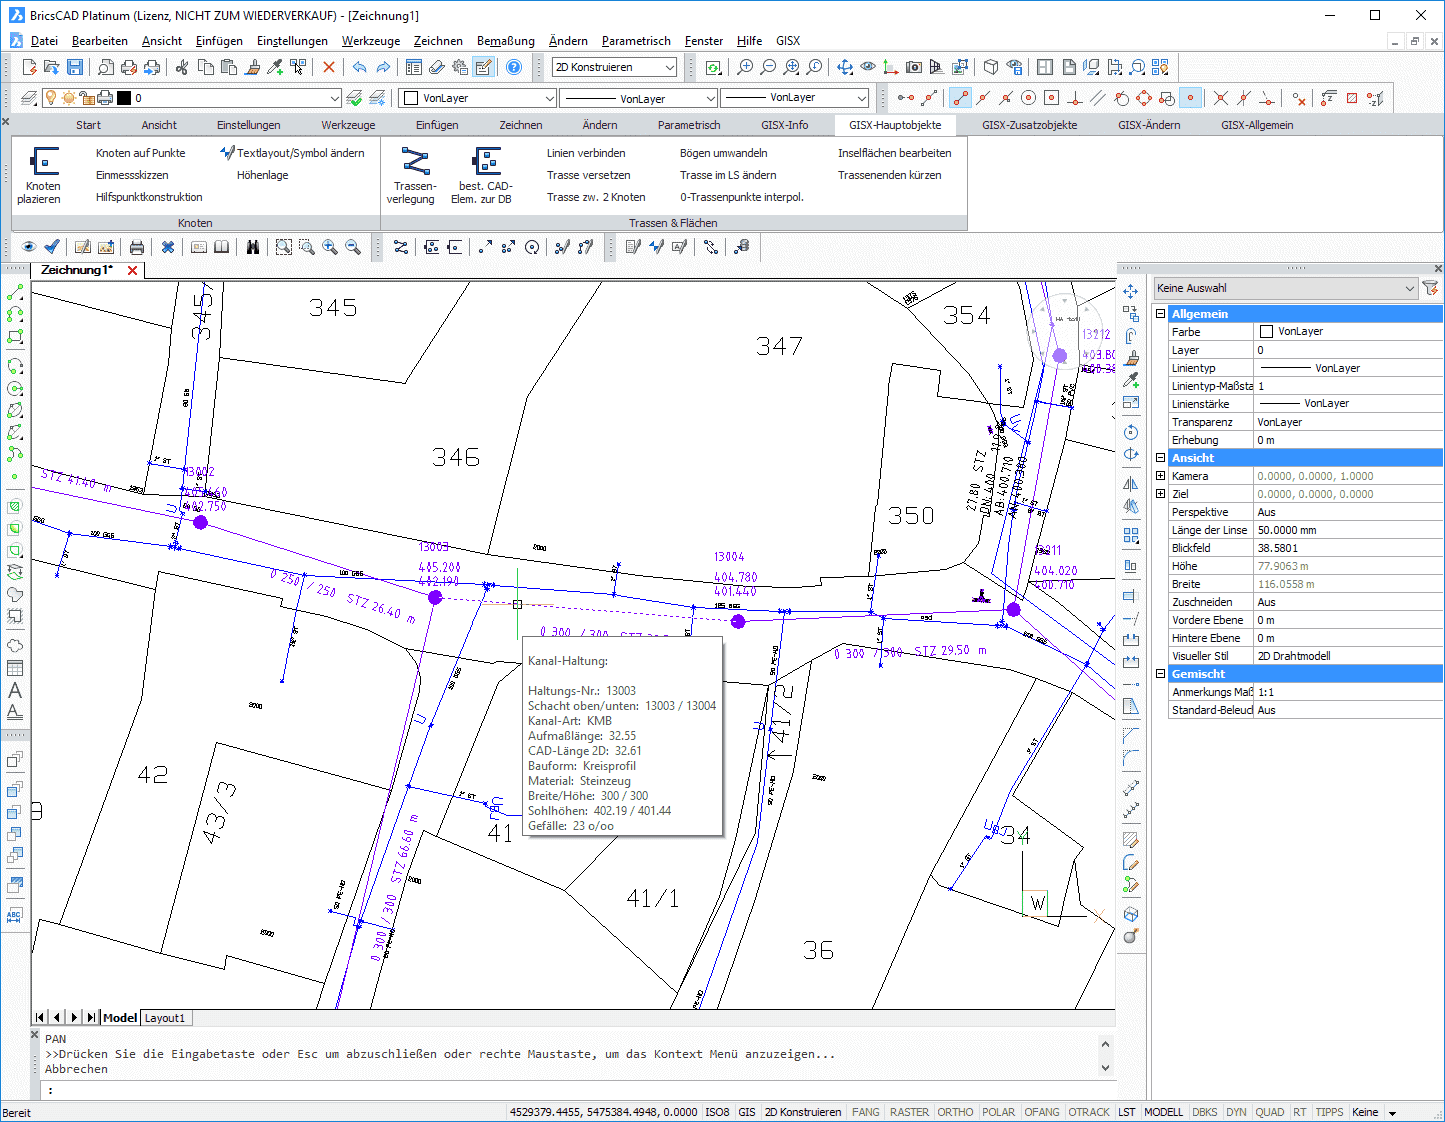Expand the Kamera property row
Viewport: 1445px width, 1122px height.
coord(1160,476)
